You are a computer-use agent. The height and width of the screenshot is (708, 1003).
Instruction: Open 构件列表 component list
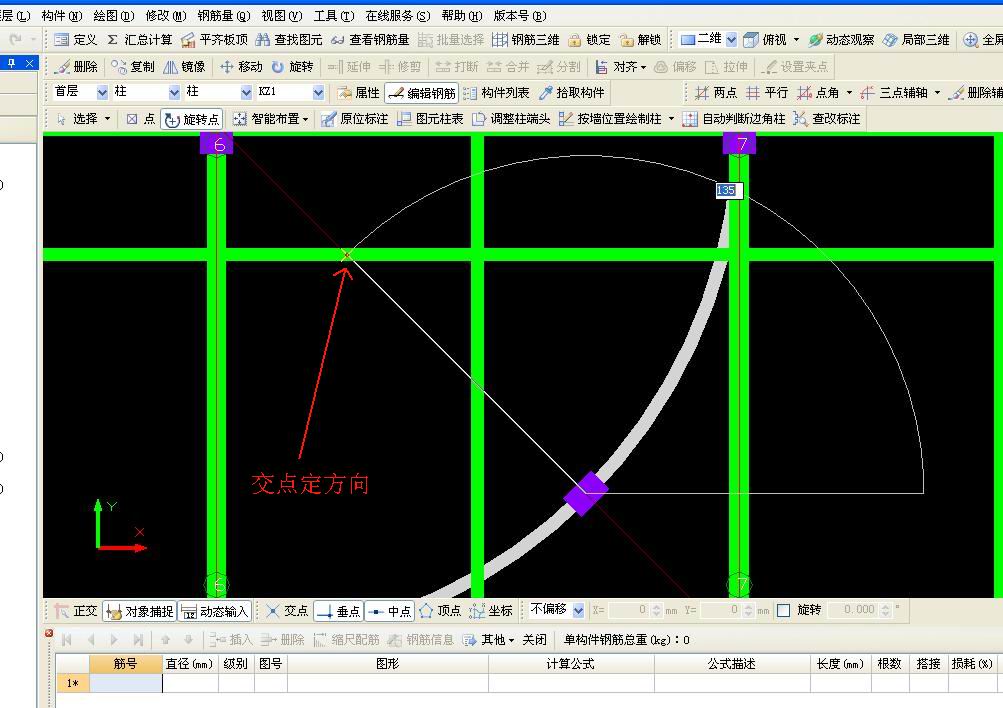pyautogui.click(x=496, y=93)
